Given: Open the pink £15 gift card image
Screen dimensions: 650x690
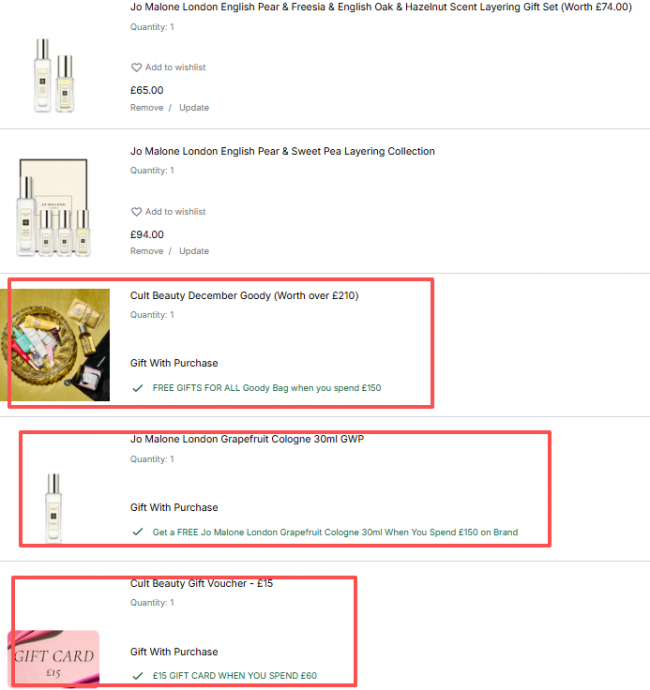Looking at the screenshot, I should point(54,658).
